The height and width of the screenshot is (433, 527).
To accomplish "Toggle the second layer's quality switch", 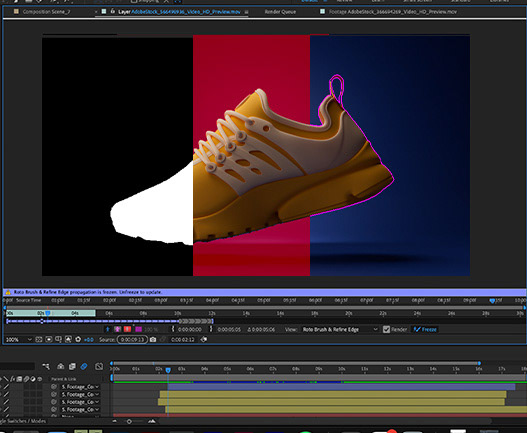I will coord(6,394).
